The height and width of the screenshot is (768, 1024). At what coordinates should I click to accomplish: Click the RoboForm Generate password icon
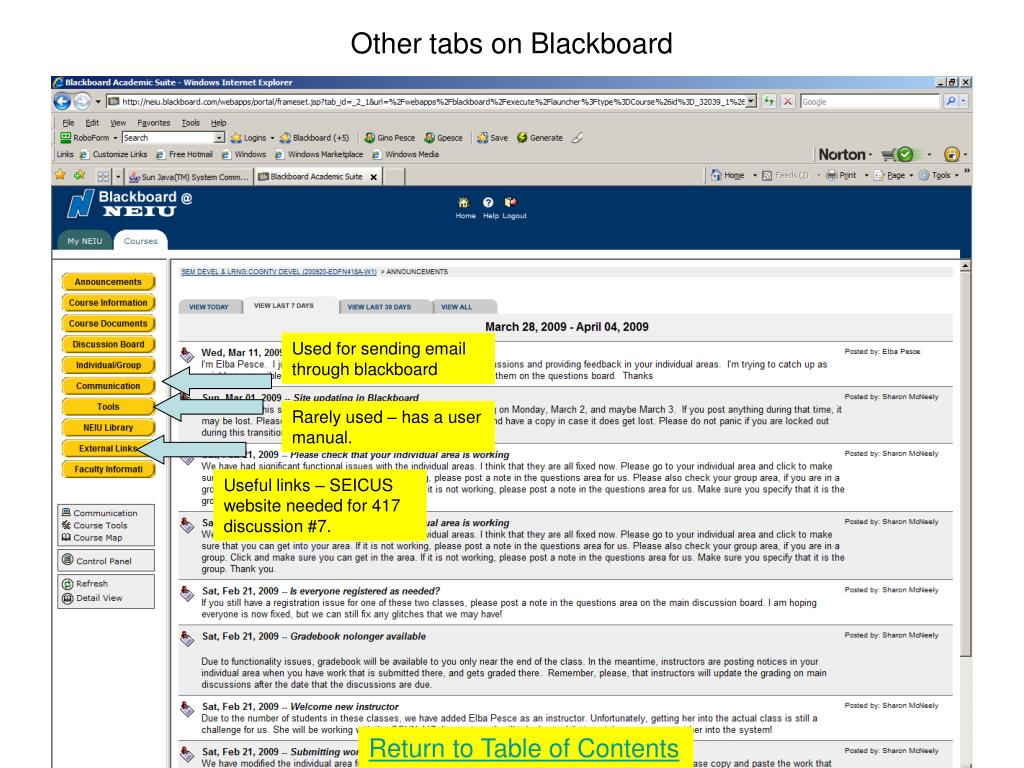[522, 138]
